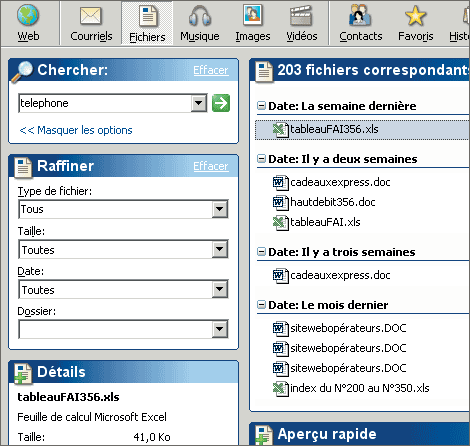Viewport: 470px width, 446px height.
Task: Click "Masquer les options" link
Action: coord(76,130)
